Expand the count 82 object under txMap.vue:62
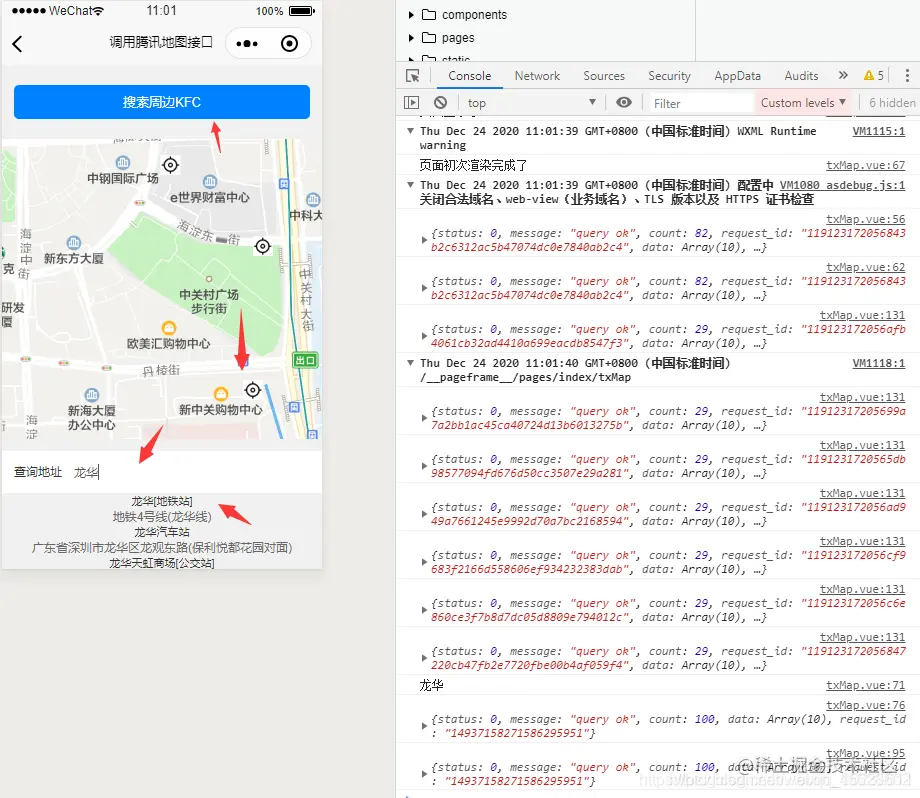 424,288
